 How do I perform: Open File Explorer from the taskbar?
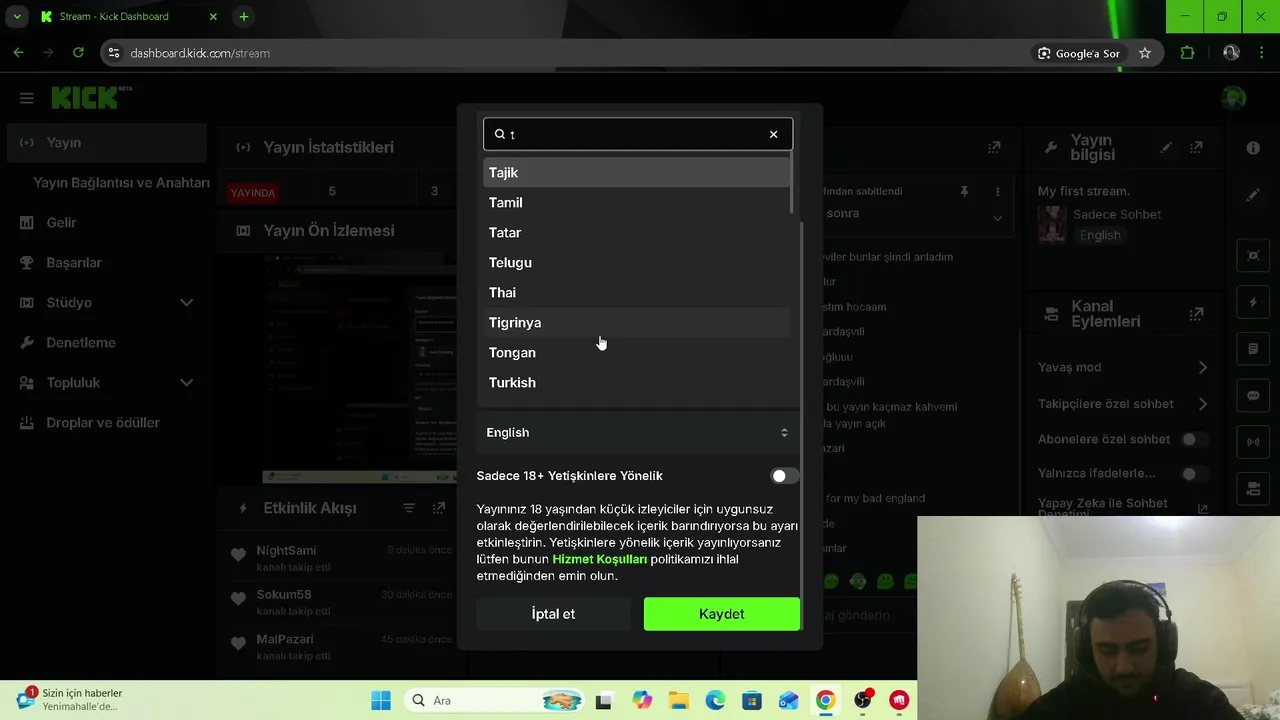(678, 700)
